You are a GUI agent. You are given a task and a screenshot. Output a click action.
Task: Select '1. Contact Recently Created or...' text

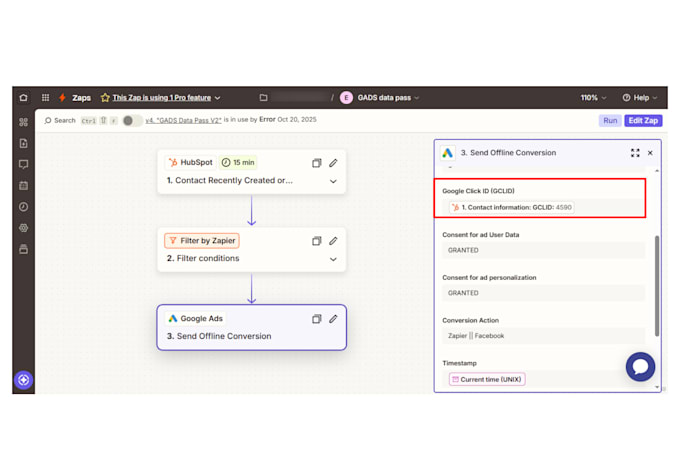229,180
